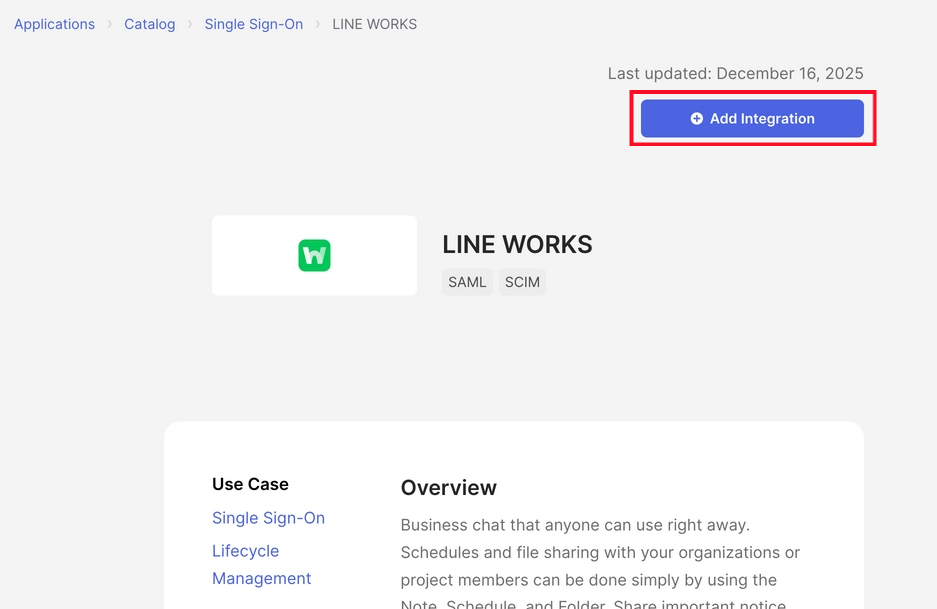Click the Overview heading
The image size is (937, 609).
[x=448, y=488]
